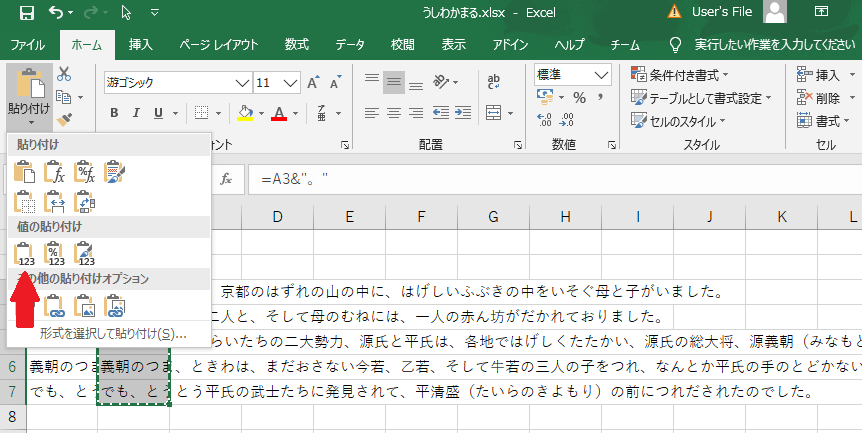Click the Insert Function fx button
The image size is (862, 433).
[226, 178]
